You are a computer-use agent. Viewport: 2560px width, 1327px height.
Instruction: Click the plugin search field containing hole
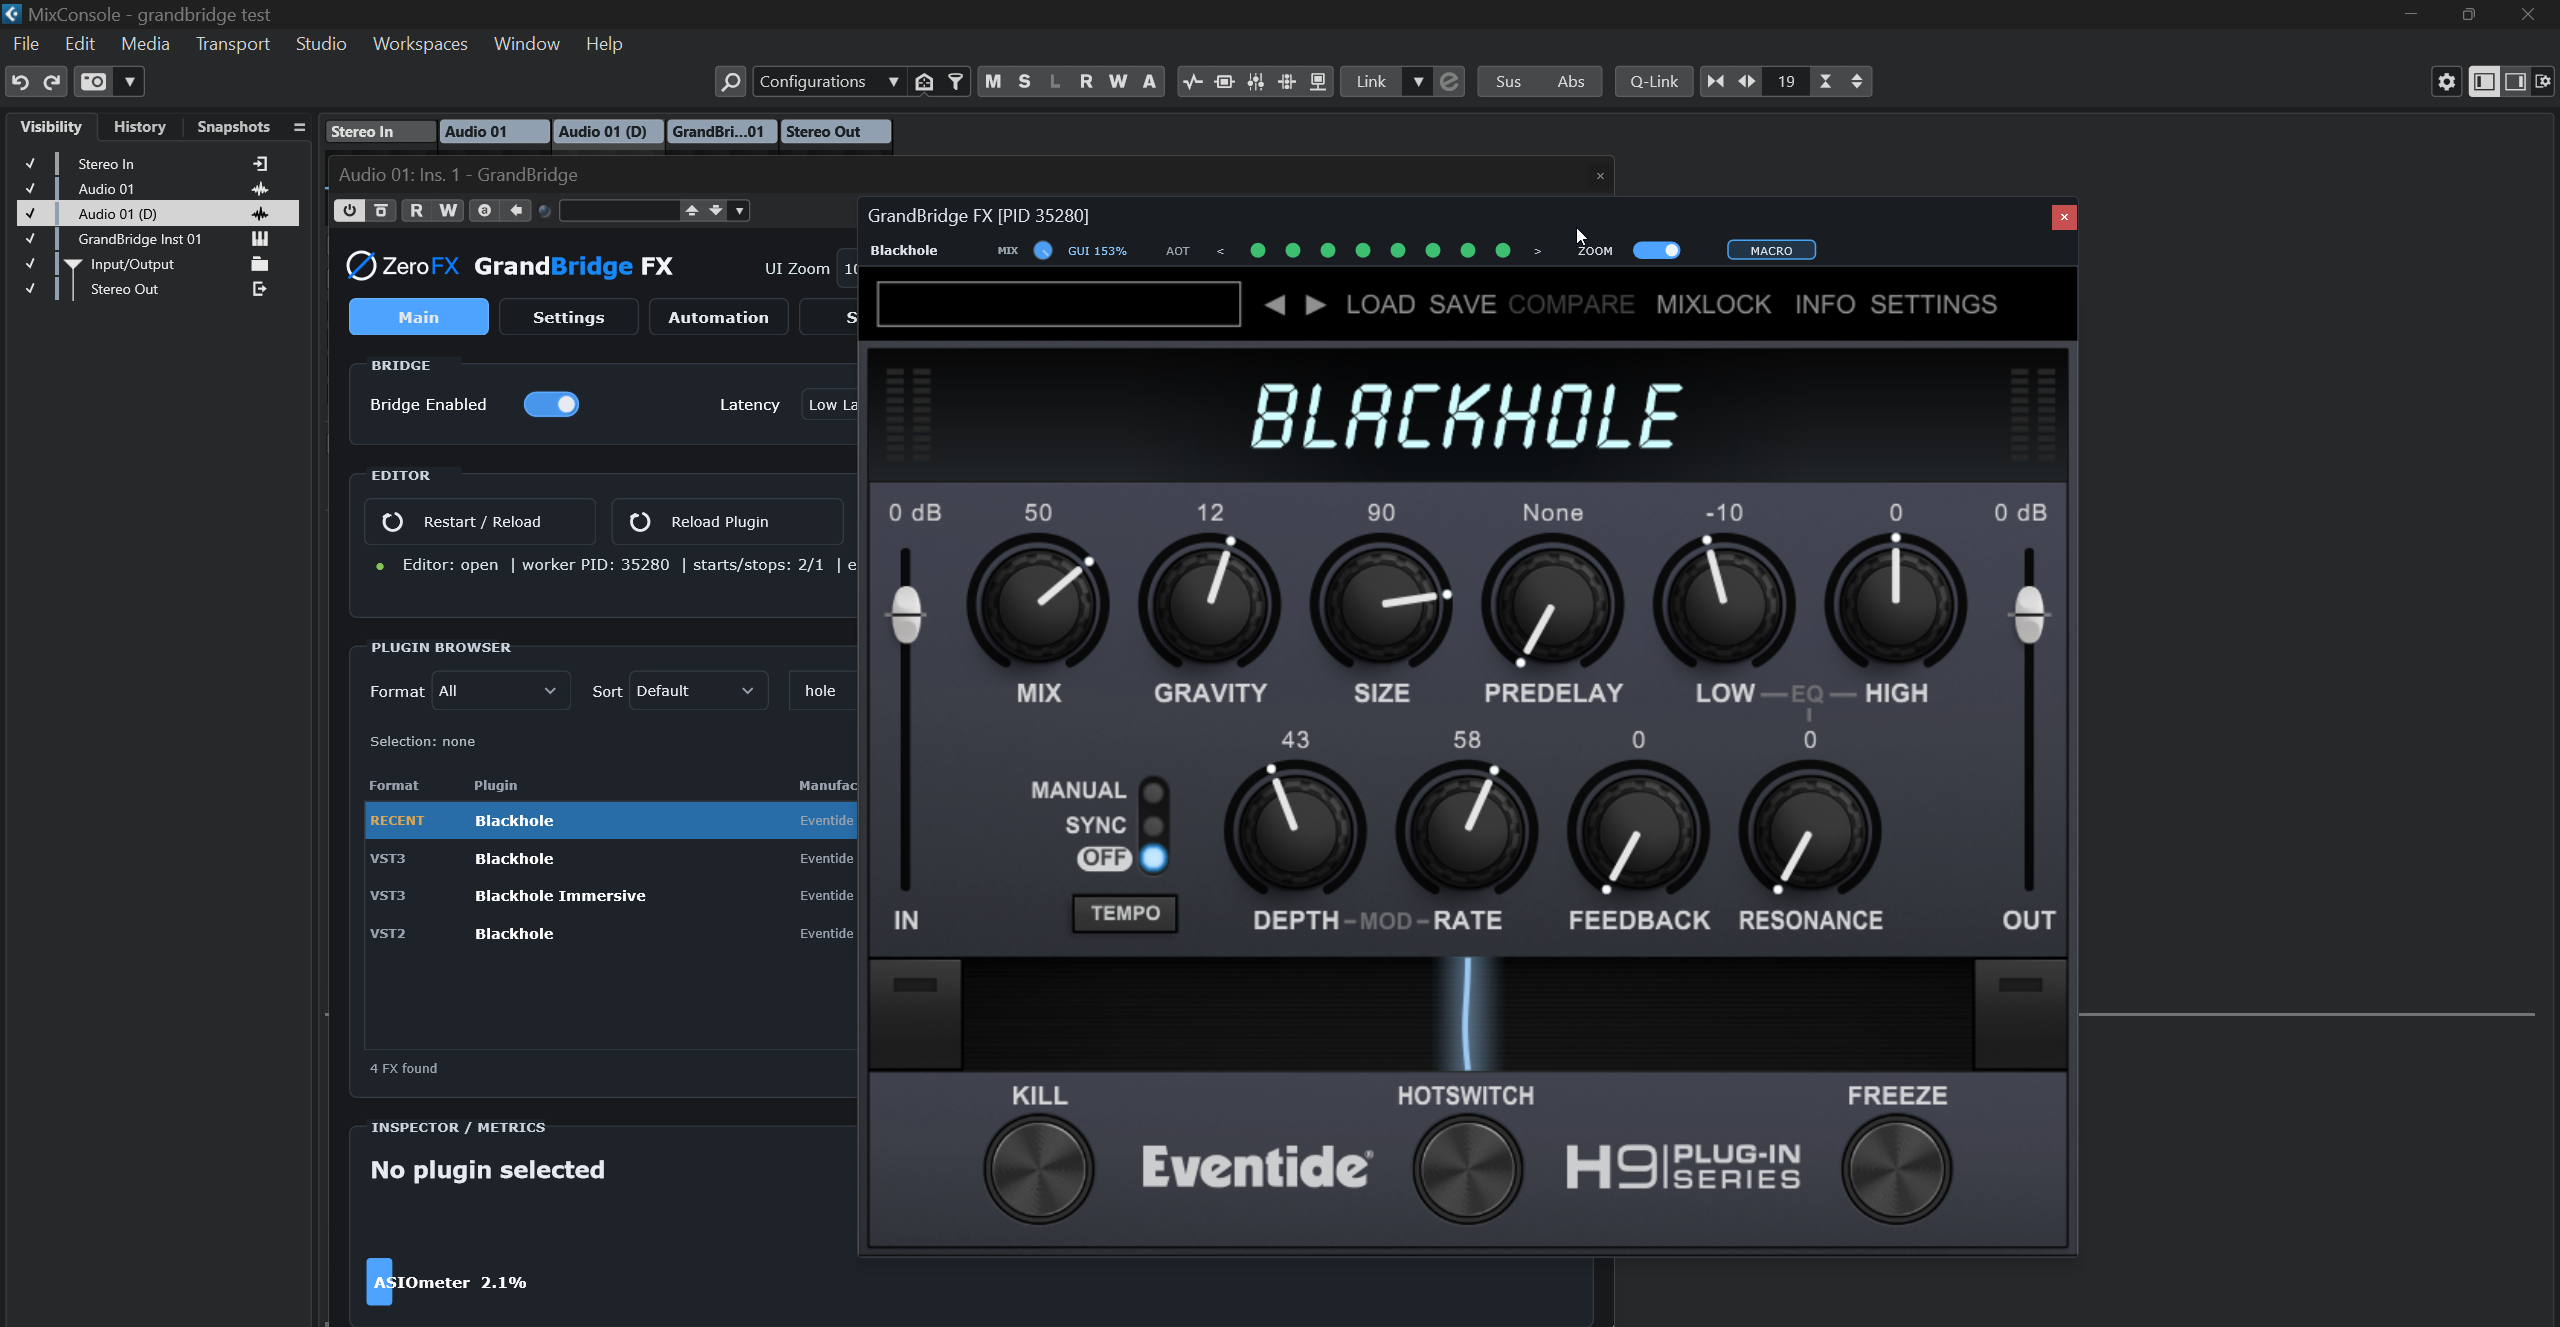824,691
